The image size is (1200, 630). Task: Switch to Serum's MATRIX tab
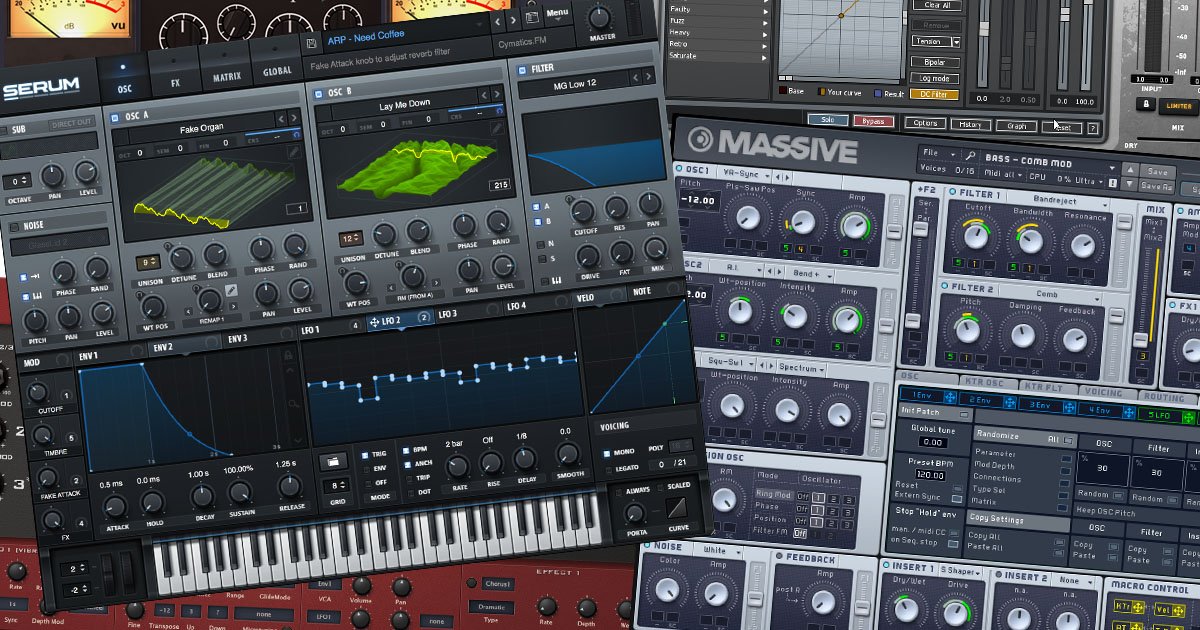point(227,75)
